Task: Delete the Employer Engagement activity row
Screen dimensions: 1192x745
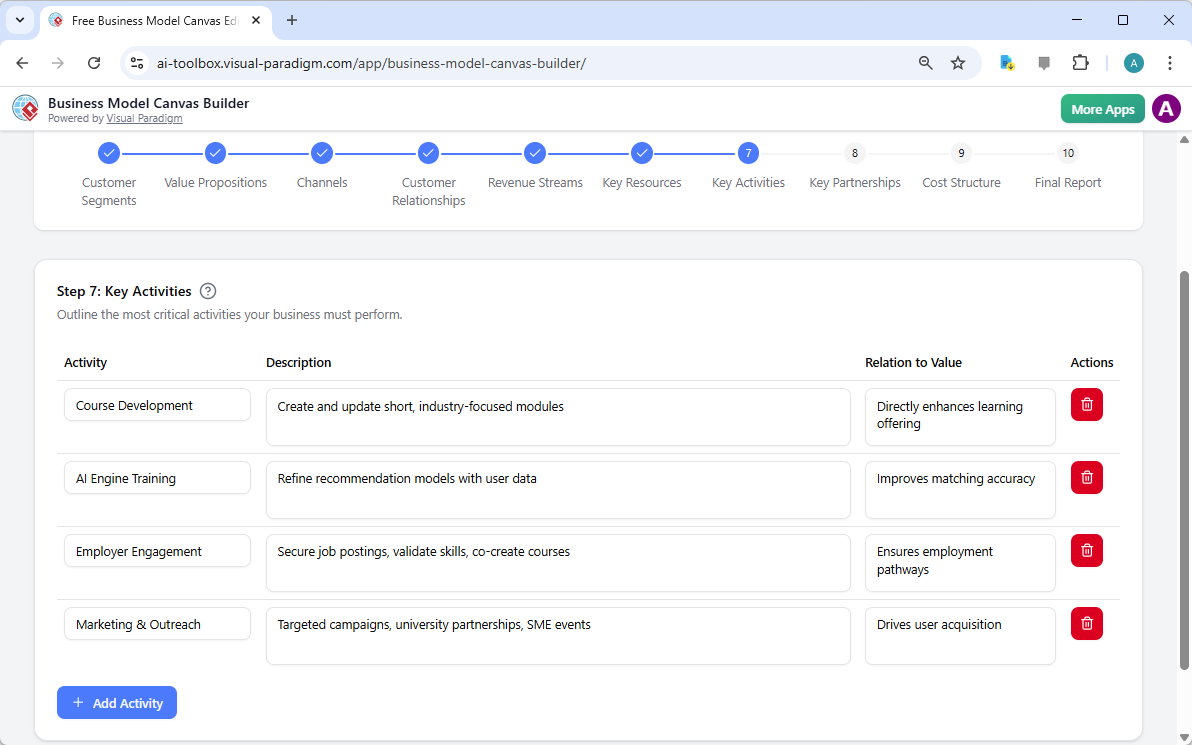Action: (1086, 550)
